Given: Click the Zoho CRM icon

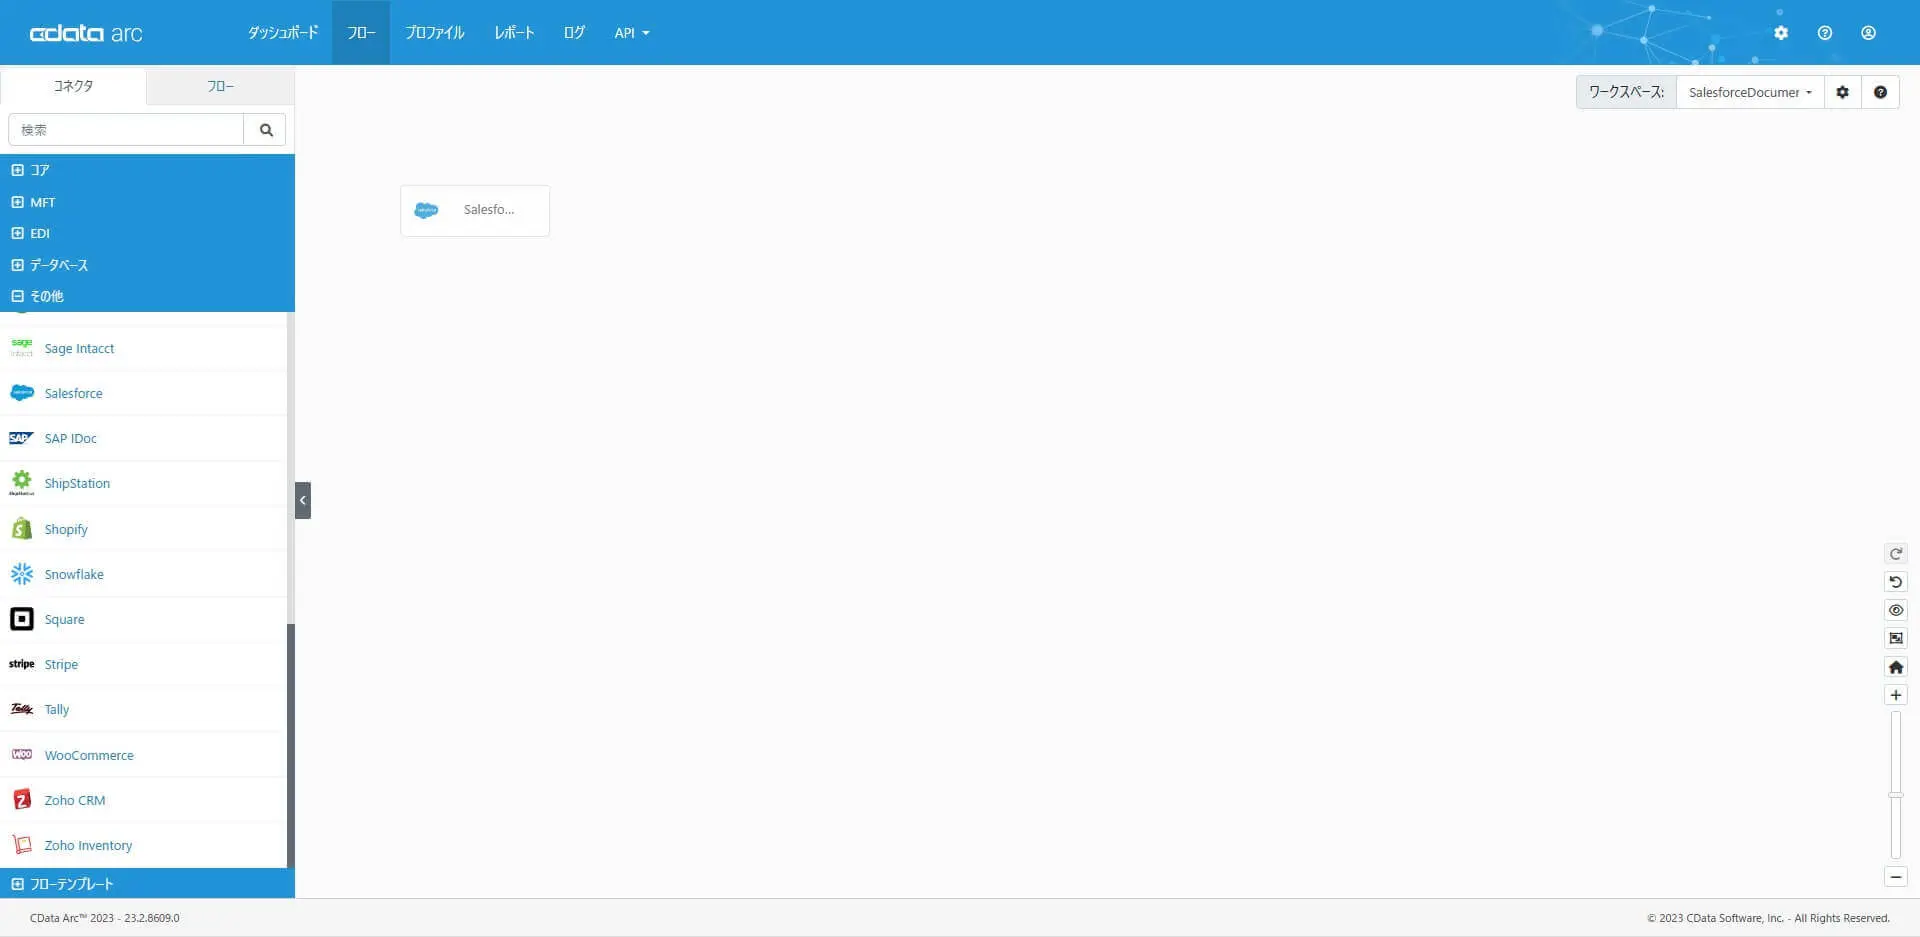Looking at the screenshot, I should (21, 800).
